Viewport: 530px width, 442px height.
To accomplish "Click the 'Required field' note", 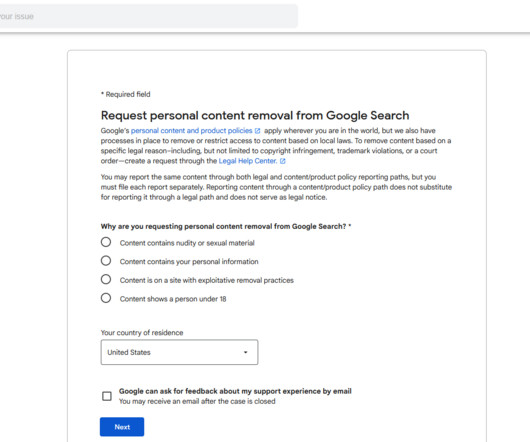I will 126,94.
